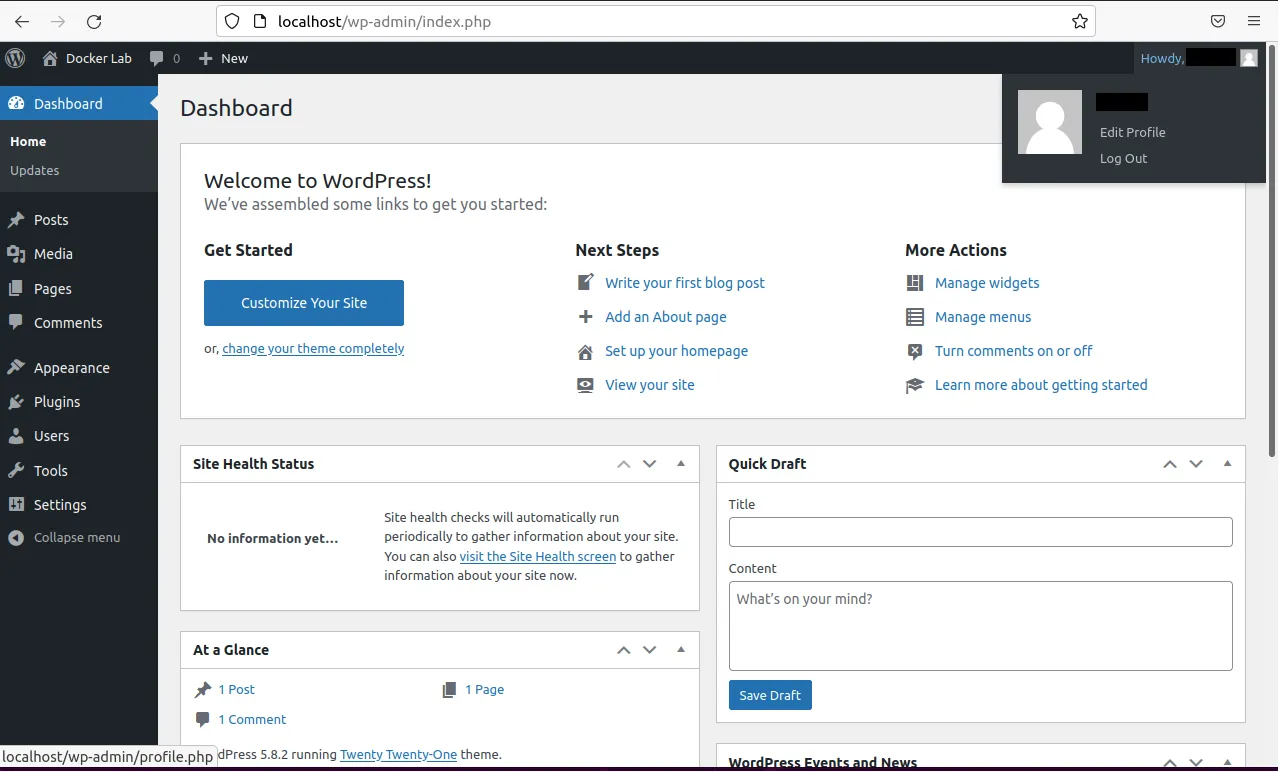Toggle At a Glance panel collapse triangle

coord(681,650)
